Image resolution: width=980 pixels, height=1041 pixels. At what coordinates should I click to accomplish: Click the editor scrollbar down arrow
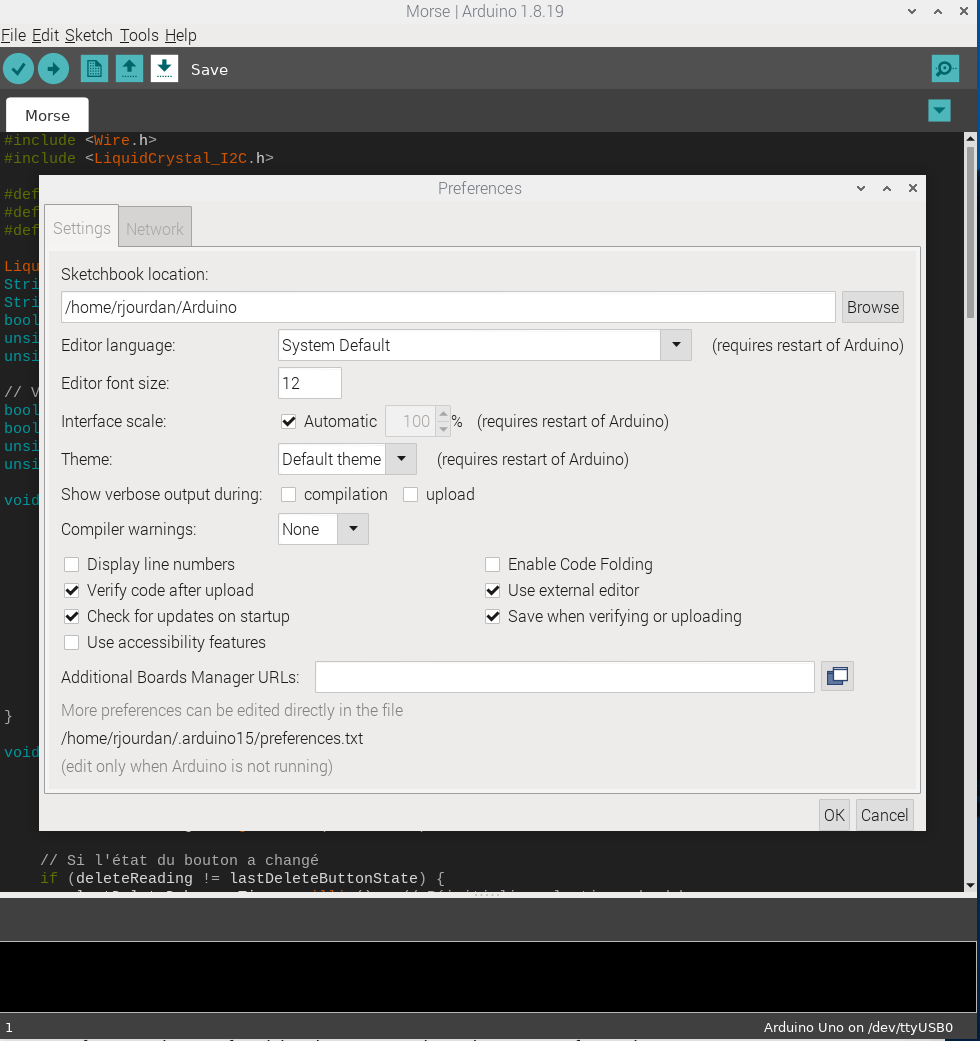tap(970, 885)
